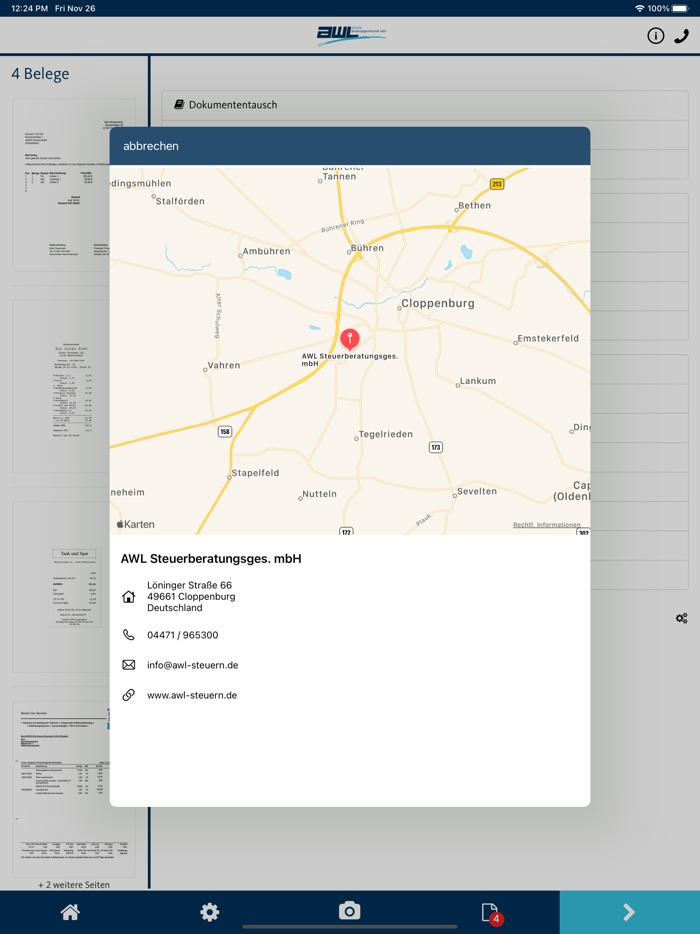Tap the Apple Karten logo on map
The height and width of the screenshot is (934, 700).
coord(136,524)
